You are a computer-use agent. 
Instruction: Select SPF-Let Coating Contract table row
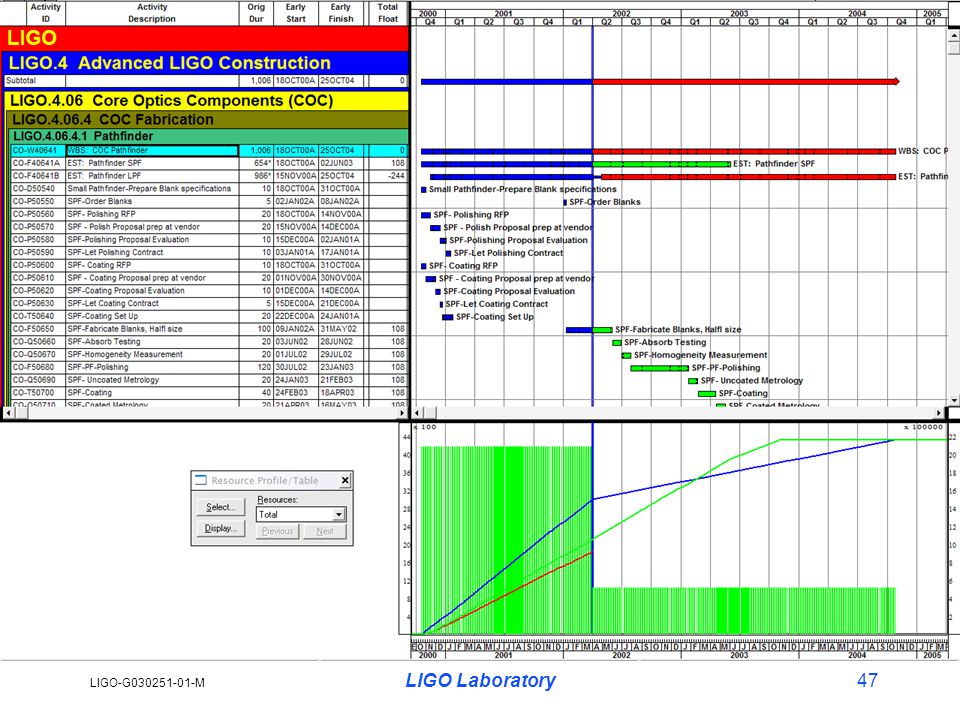point(209,304)
